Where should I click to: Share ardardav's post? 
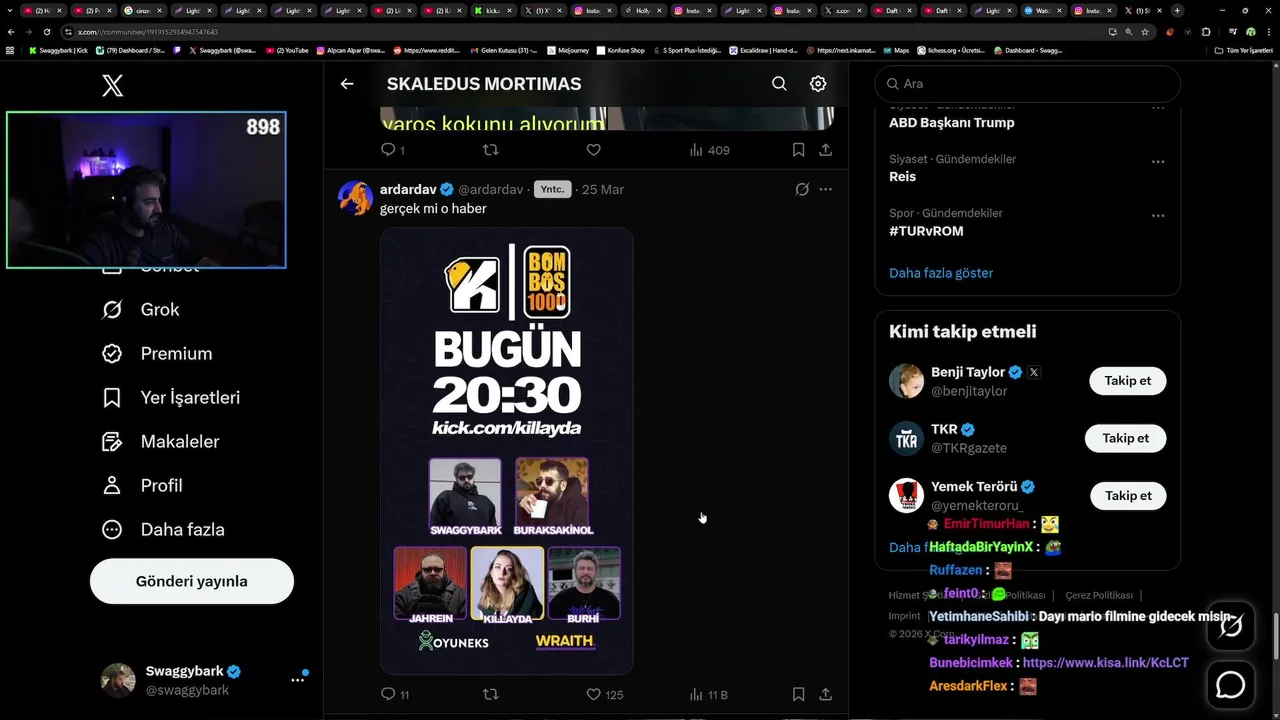click(825, 694)
